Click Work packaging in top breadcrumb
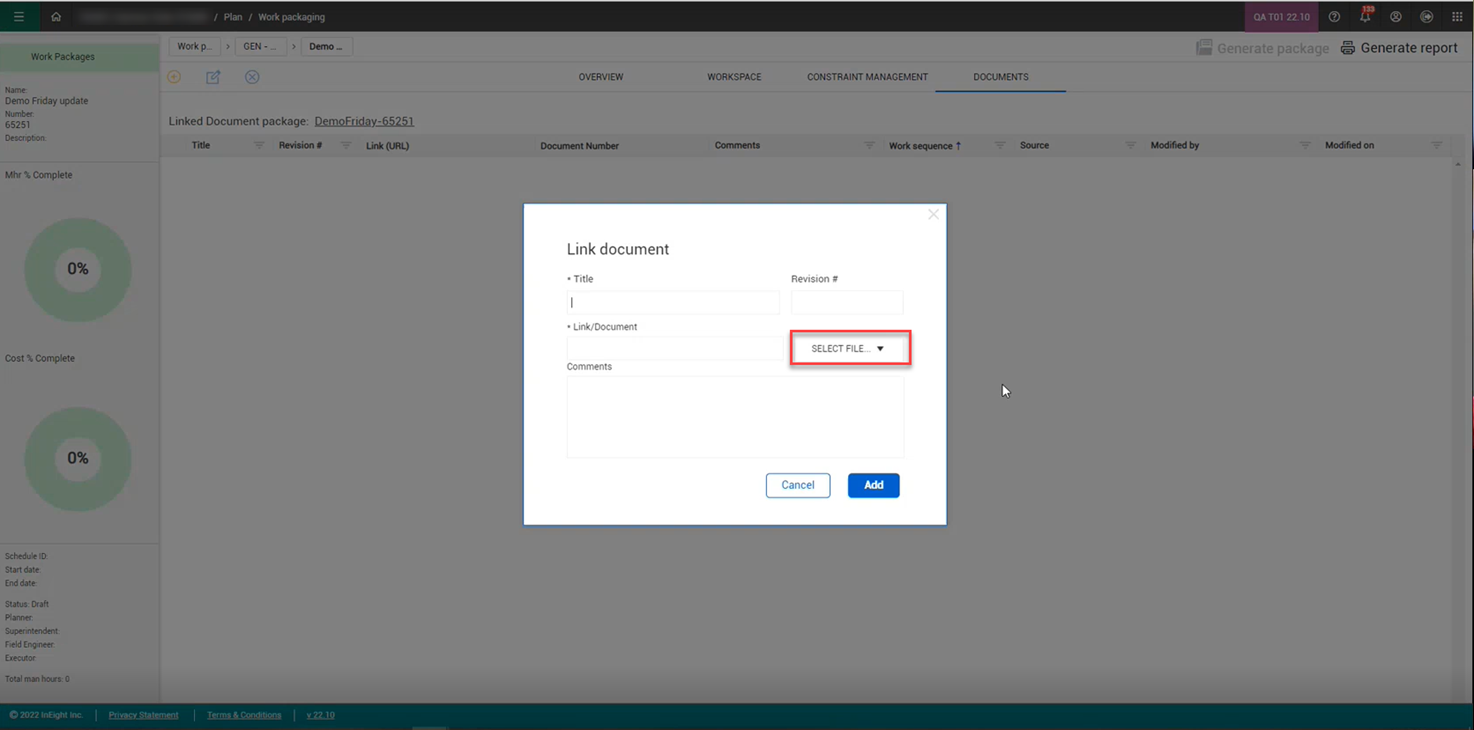The image size is (1474, 730). point(291,17)
